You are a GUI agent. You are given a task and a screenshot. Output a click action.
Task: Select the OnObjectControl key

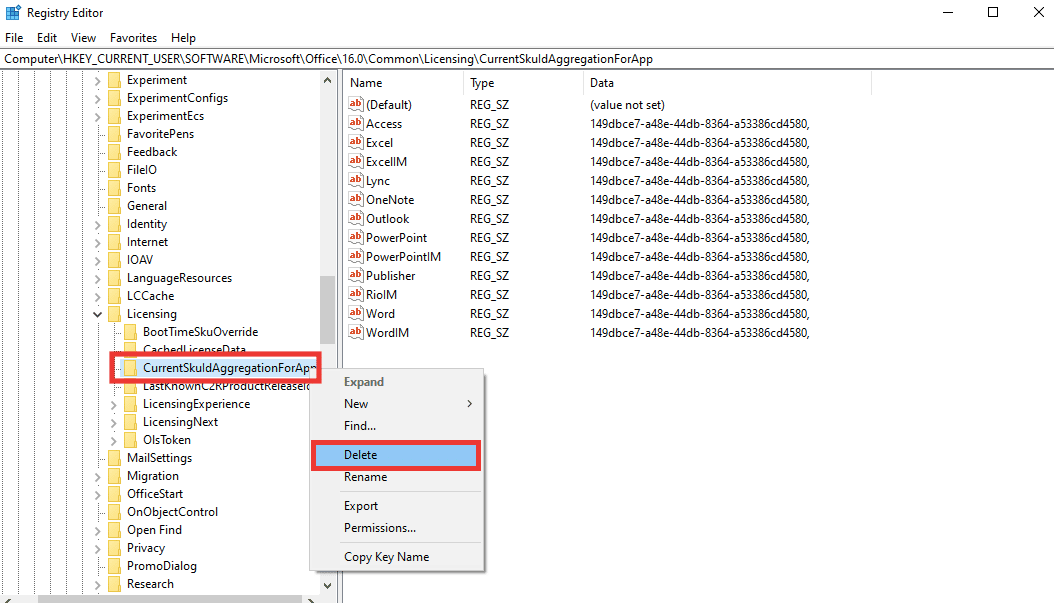pos(172,512)
